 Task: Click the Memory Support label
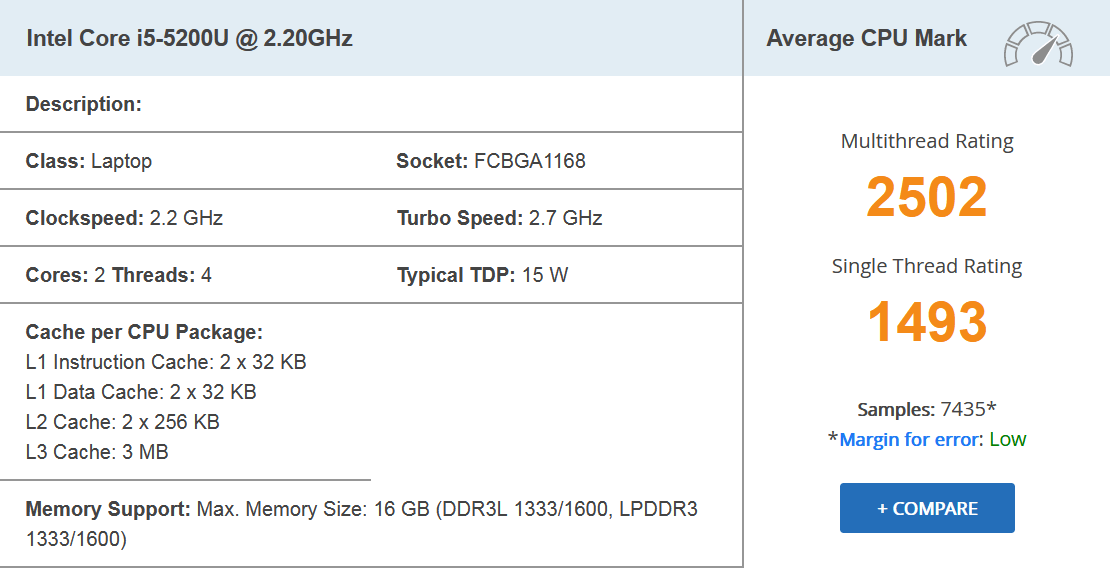[x=108, y=509]
